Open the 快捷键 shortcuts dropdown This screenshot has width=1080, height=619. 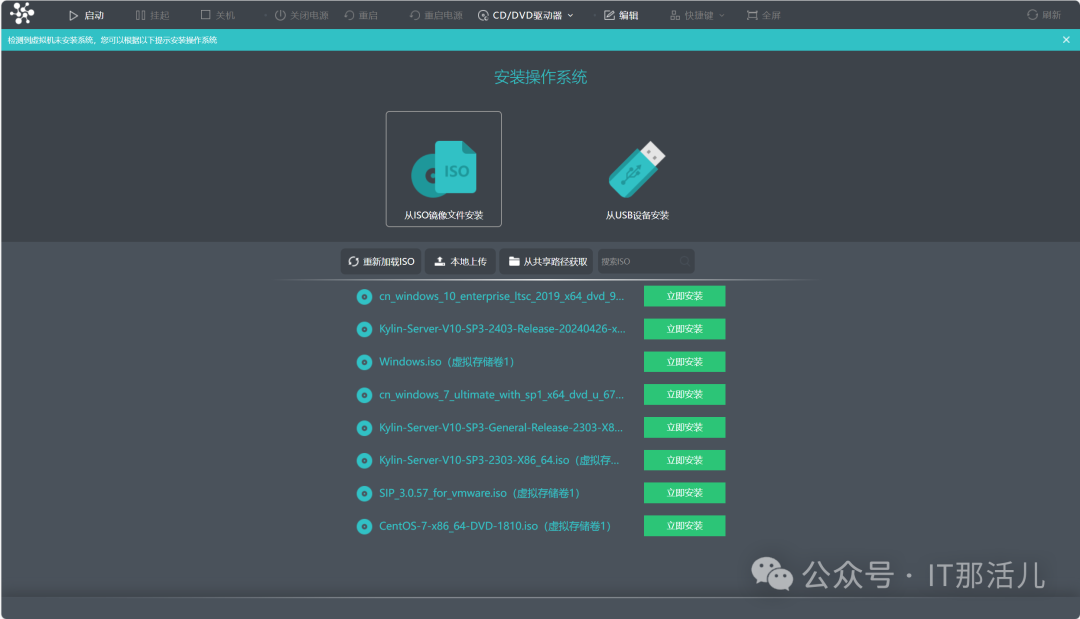(697, 15)
